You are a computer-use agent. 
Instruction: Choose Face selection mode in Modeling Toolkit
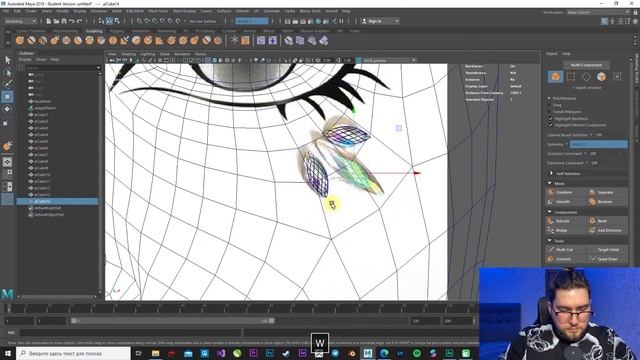(x=601, y=76)
